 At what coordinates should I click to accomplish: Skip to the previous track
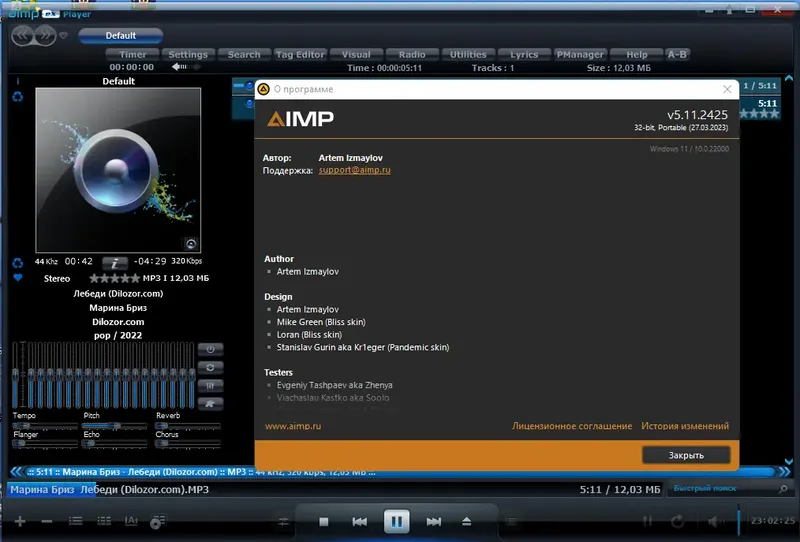click(x=360, y=522)
